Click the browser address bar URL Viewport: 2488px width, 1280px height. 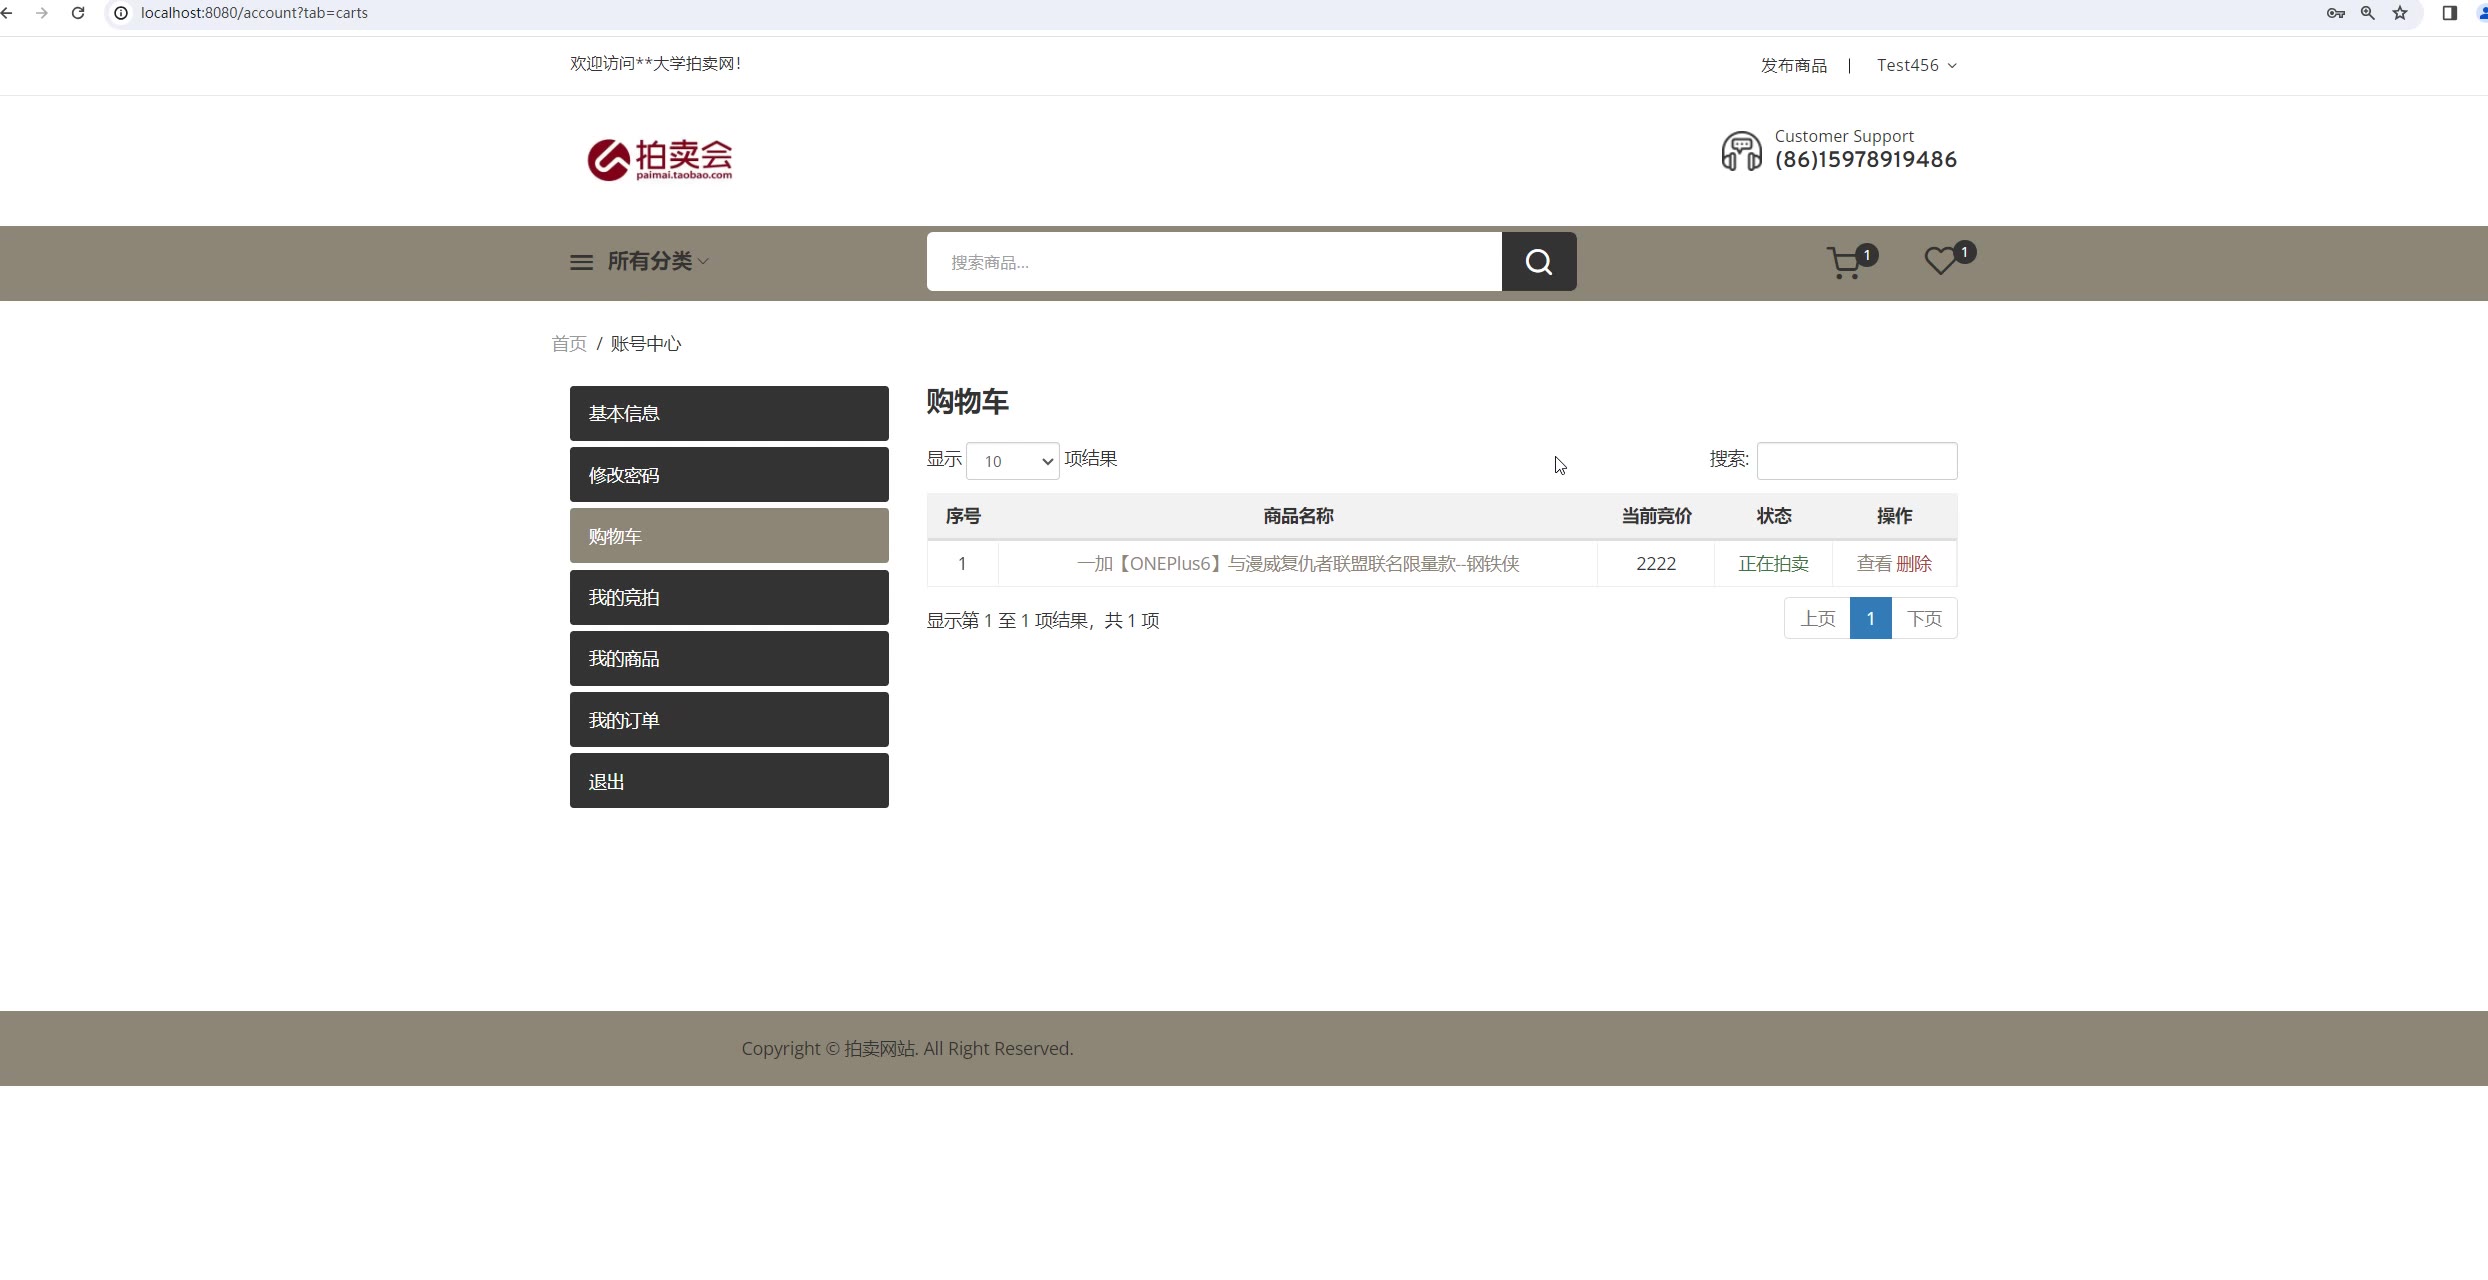pyautogui.click(x=254, y=13)
